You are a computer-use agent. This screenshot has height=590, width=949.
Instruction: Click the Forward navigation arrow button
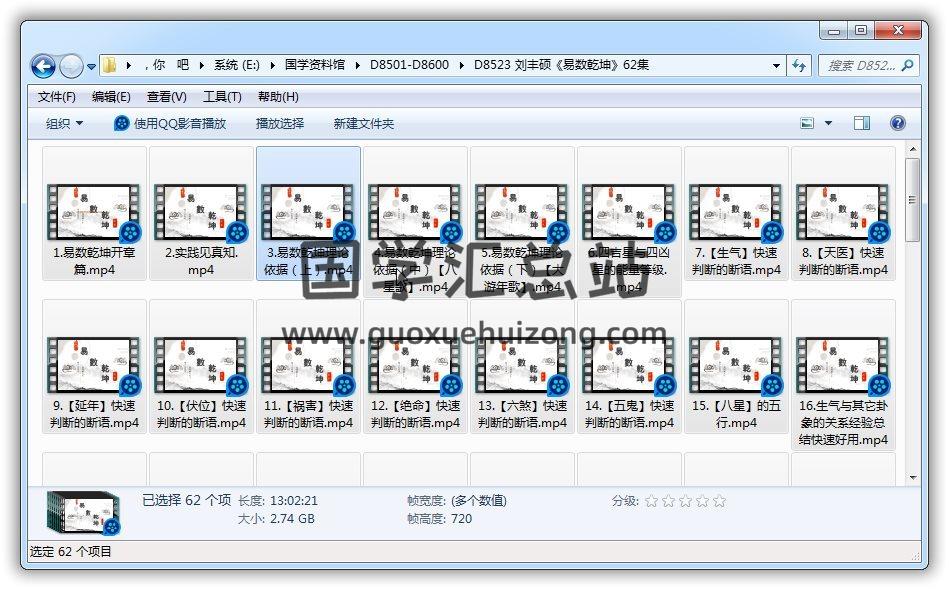tap(71, 66)
